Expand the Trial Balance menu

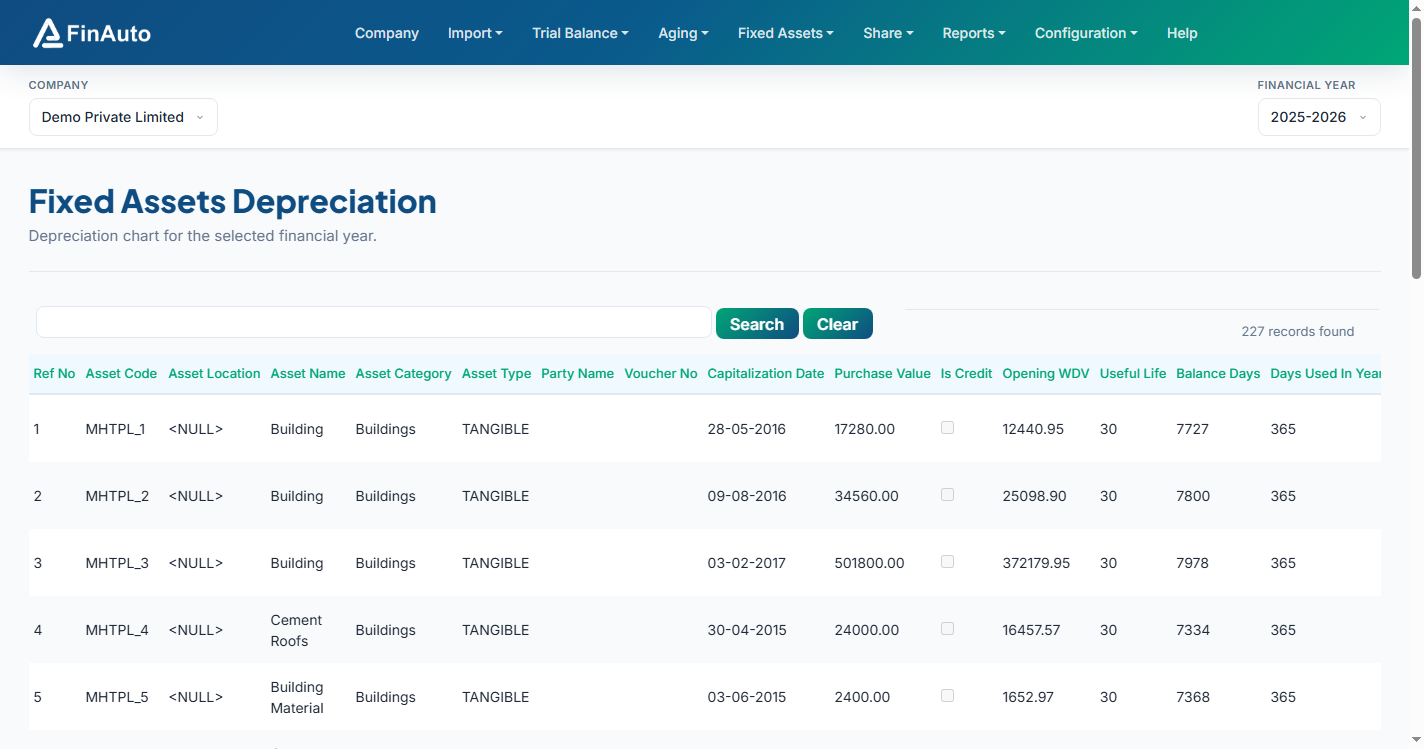click(580, 33)
